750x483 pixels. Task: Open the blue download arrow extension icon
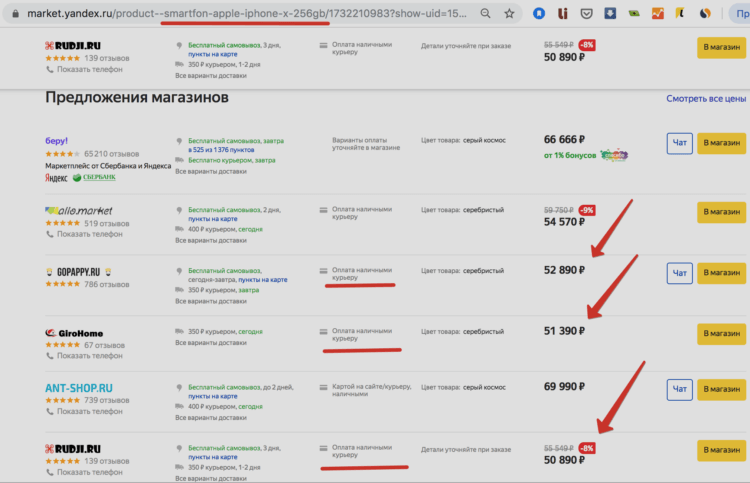610,13
